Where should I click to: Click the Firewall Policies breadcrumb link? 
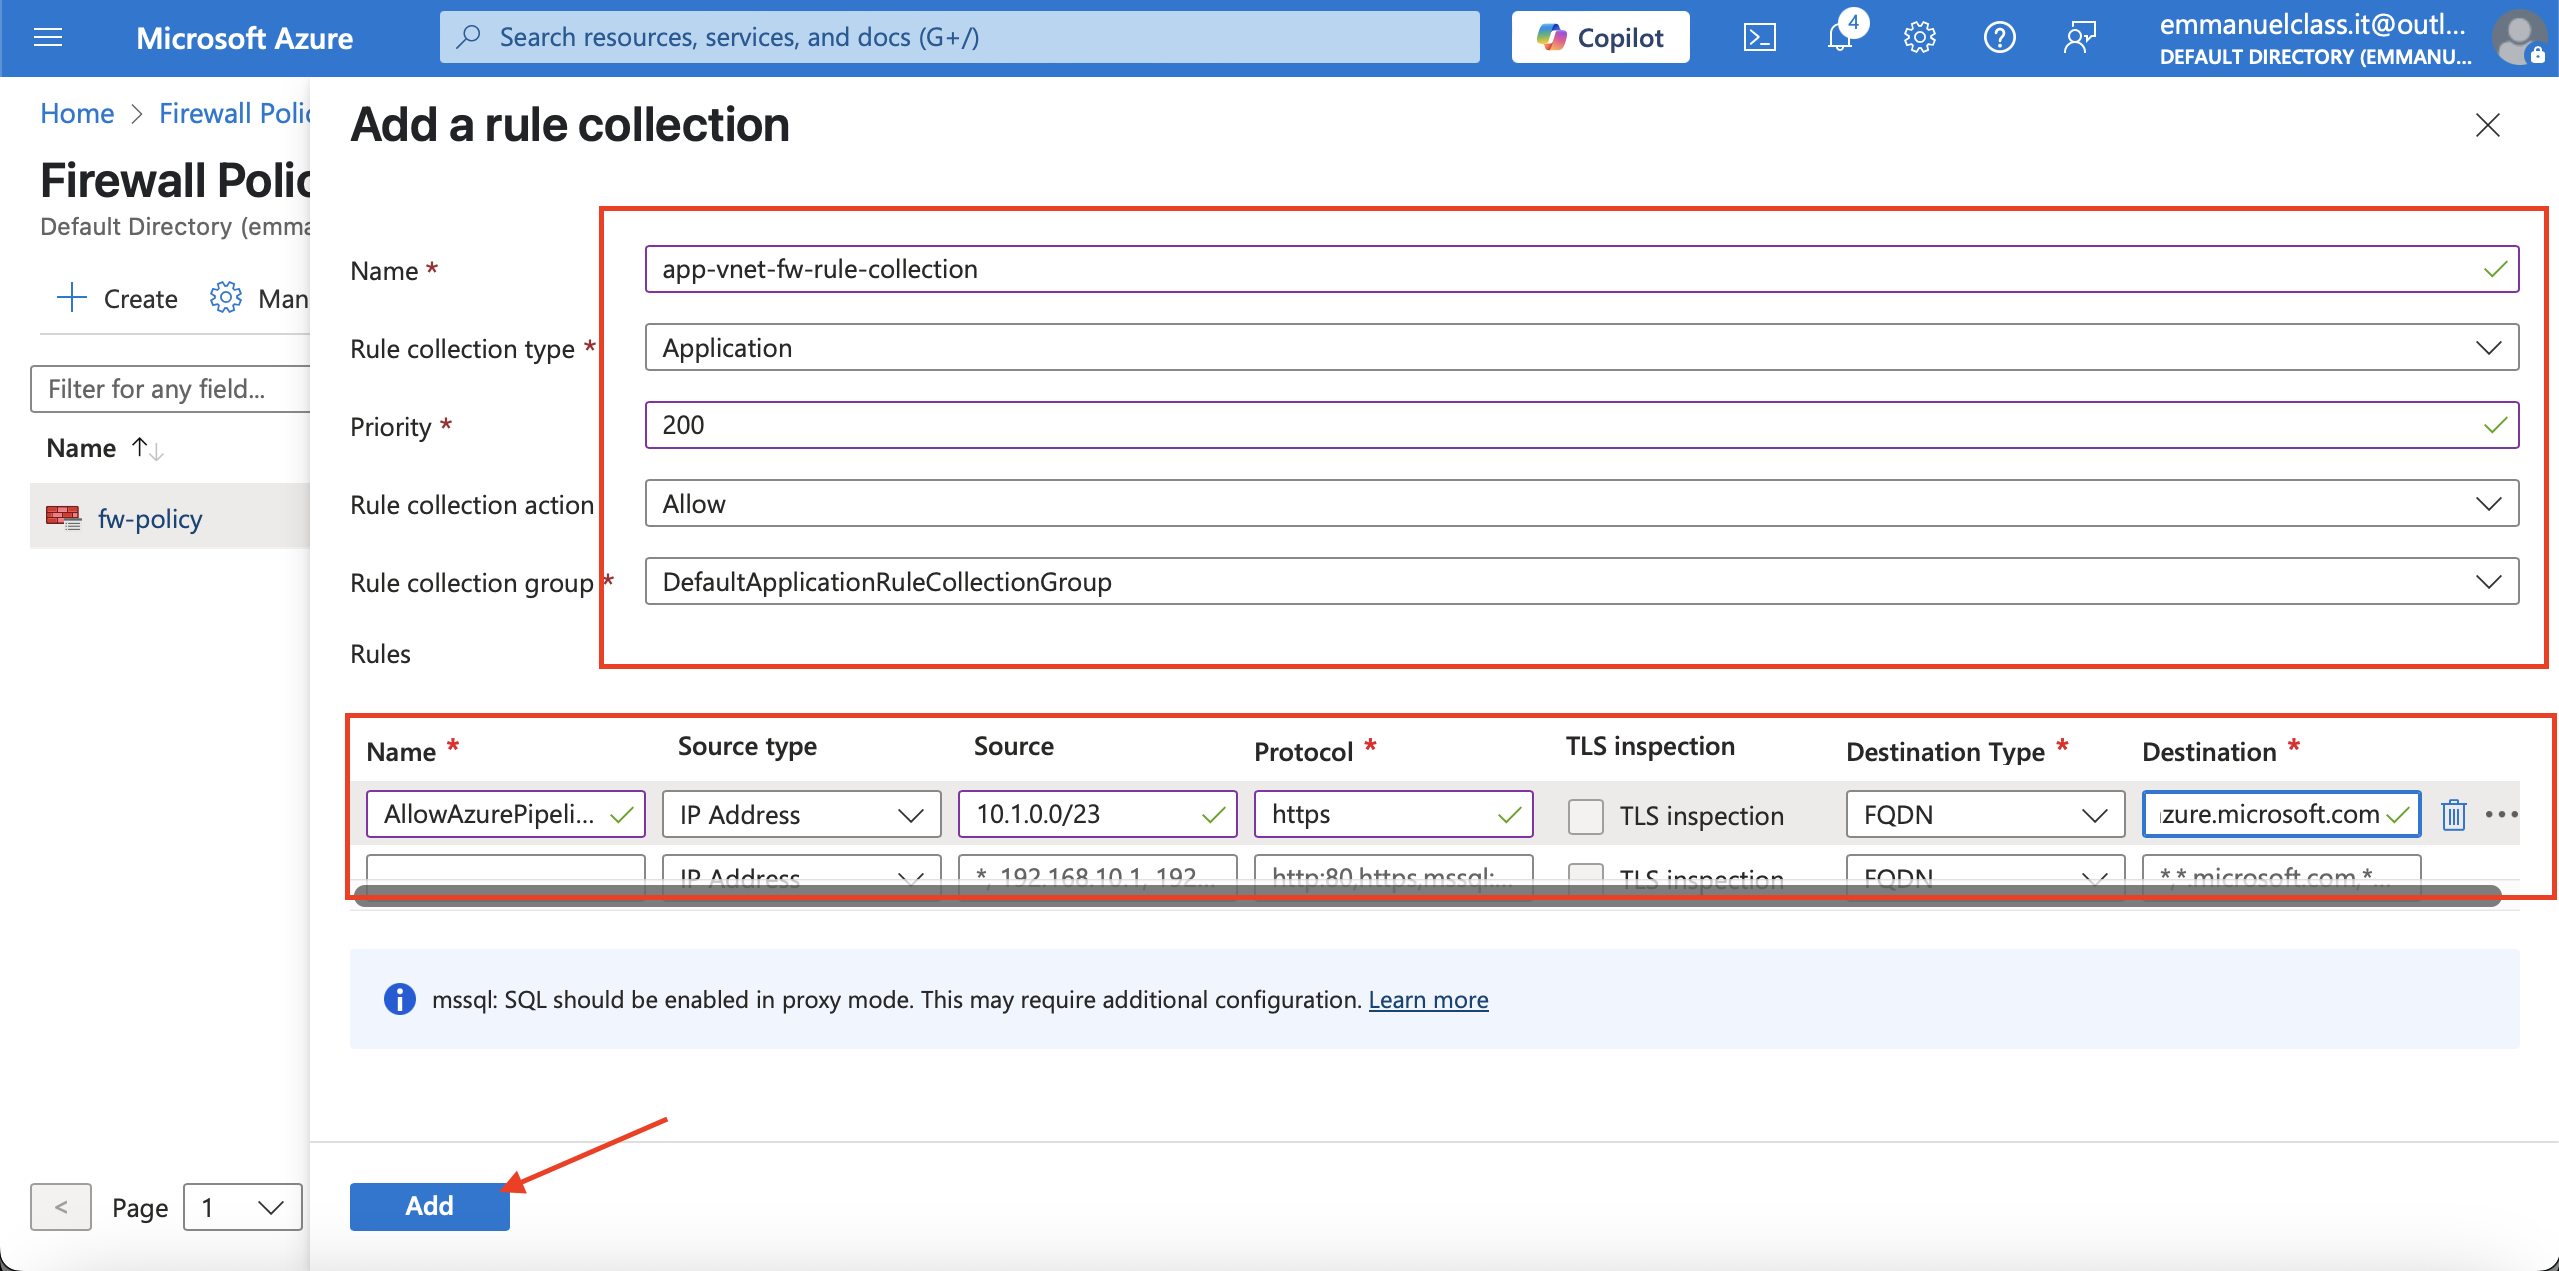[235, 113]
